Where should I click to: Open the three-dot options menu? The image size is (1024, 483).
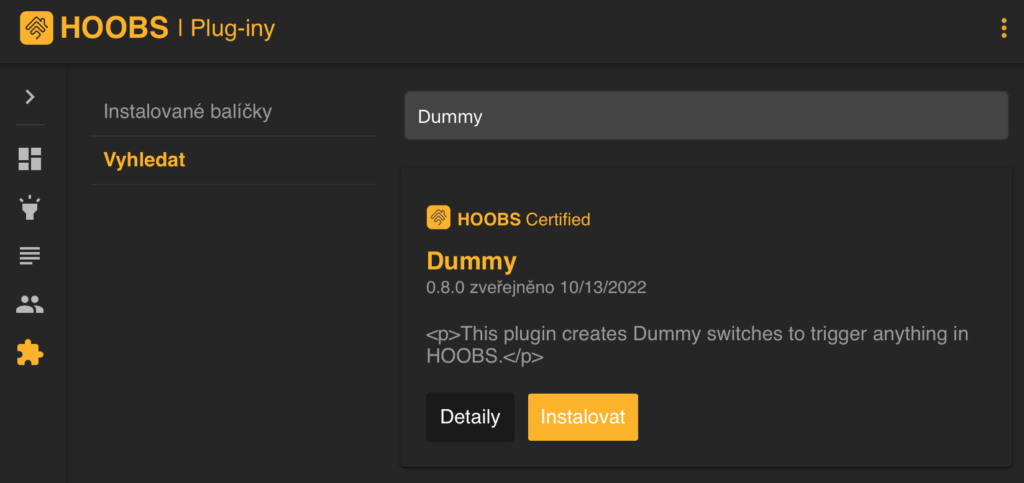[x=1003, y=28]
